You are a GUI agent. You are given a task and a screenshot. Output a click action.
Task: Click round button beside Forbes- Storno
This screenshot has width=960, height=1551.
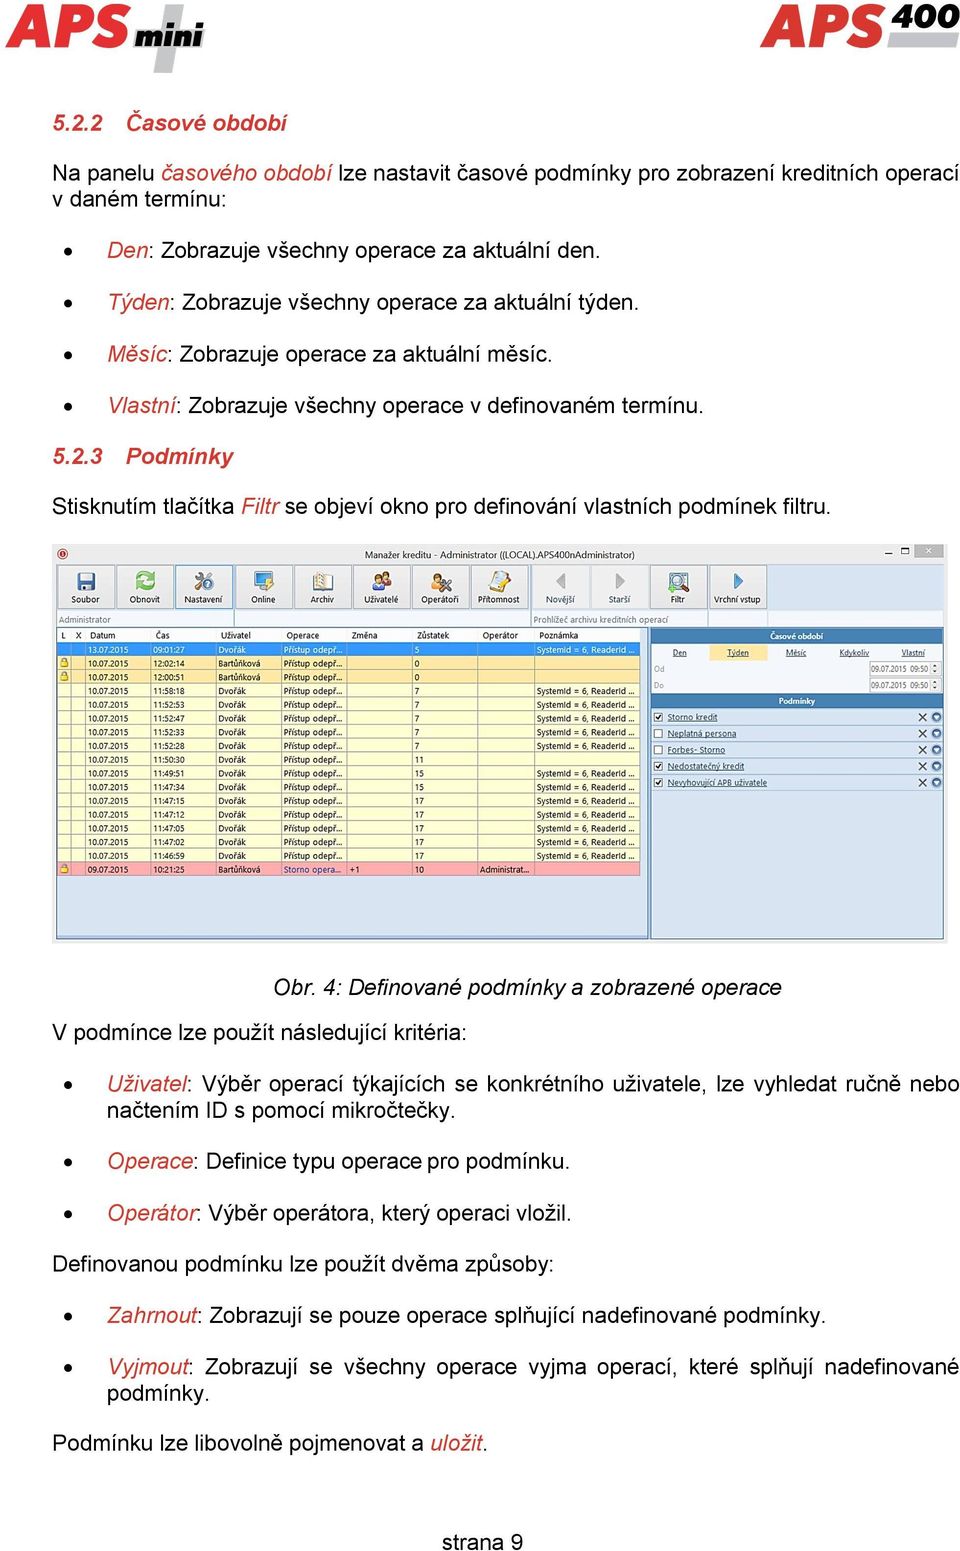(x=937, y=749)
